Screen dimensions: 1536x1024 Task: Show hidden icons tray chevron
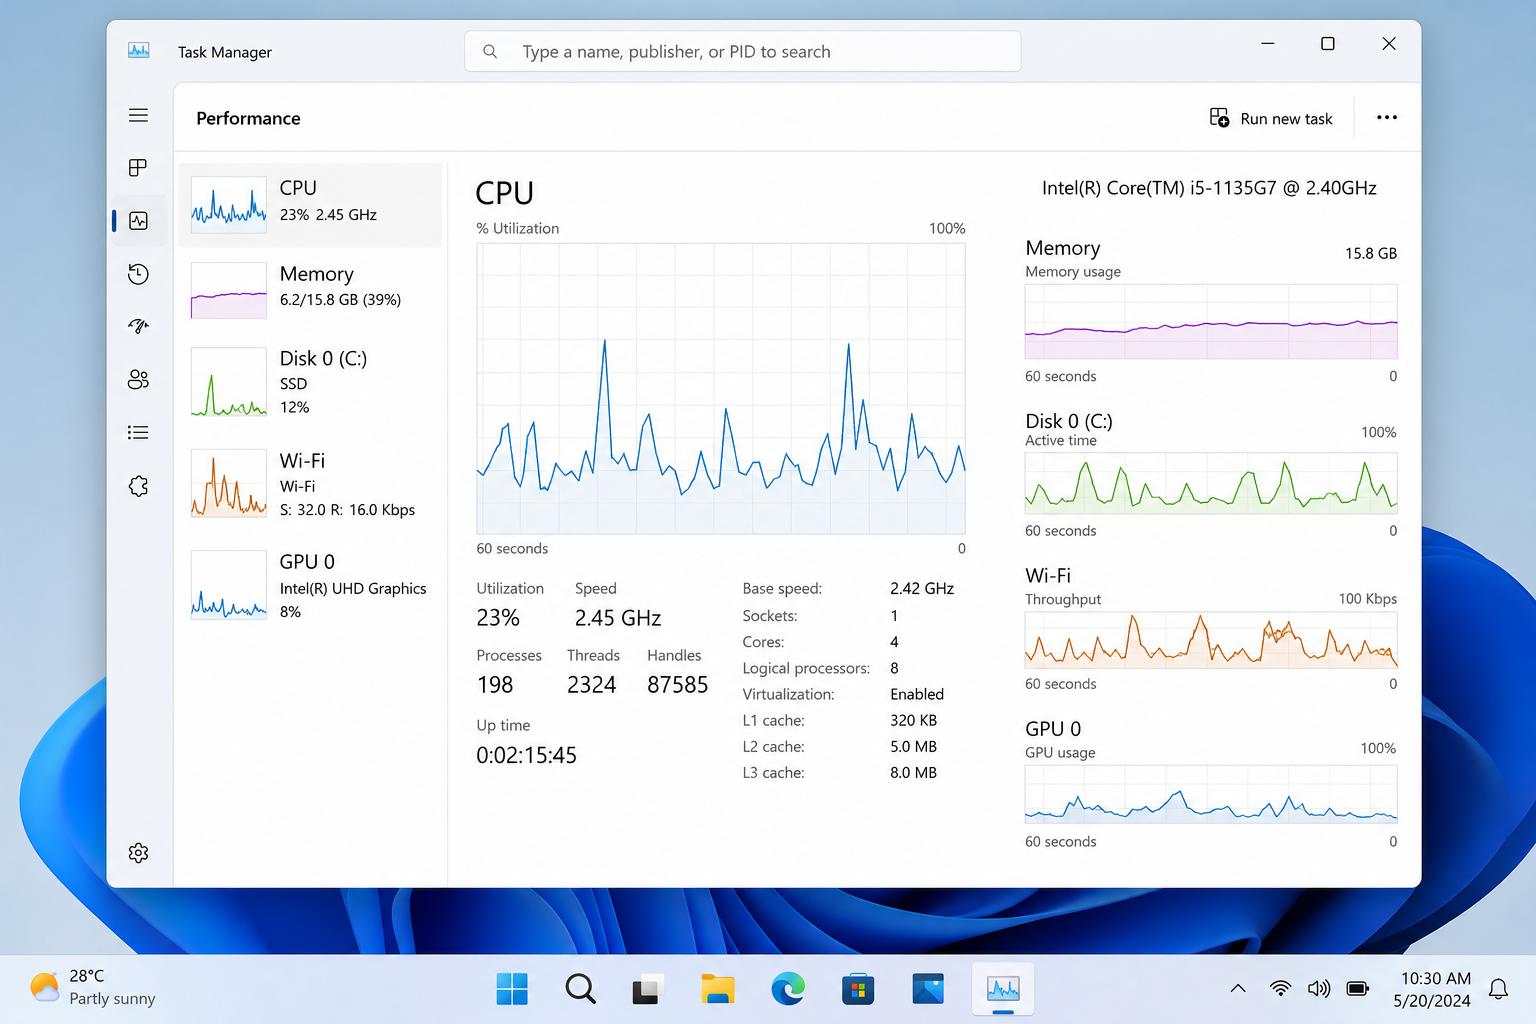tap(1238, 989)
